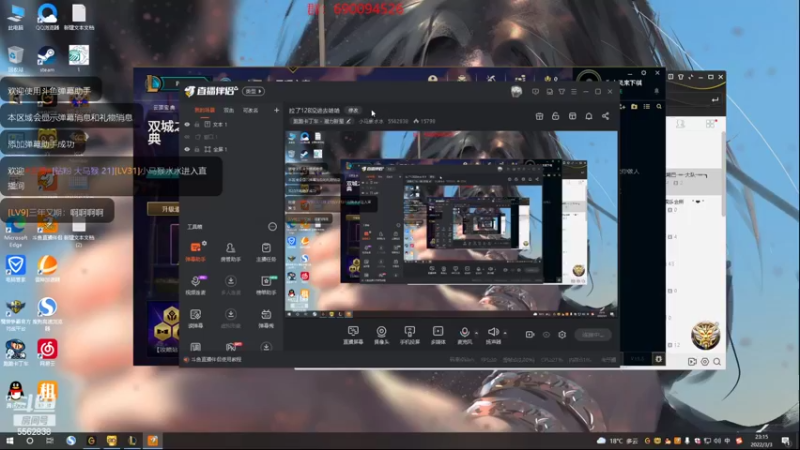The height and width of the screenshot is (450, 800).
Task: Open the layout icon left of the bell
Action: pyautogui.click(x=572, y=116)
